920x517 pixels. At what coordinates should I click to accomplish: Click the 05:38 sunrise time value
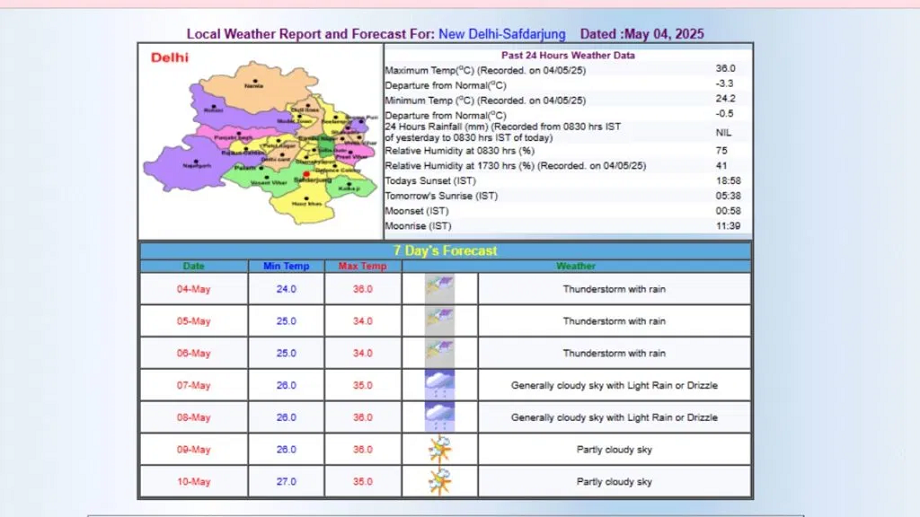728,196
